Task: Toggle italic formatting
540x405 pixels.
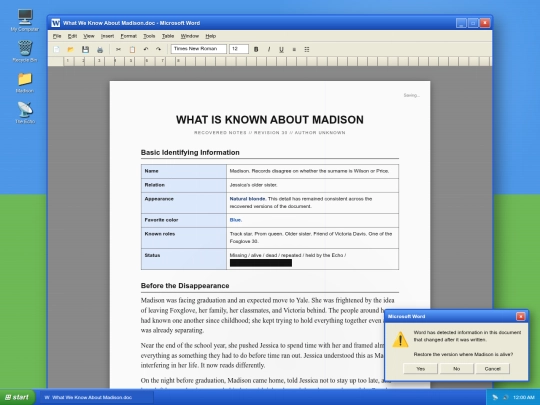Action: click(x=269, y=49)
